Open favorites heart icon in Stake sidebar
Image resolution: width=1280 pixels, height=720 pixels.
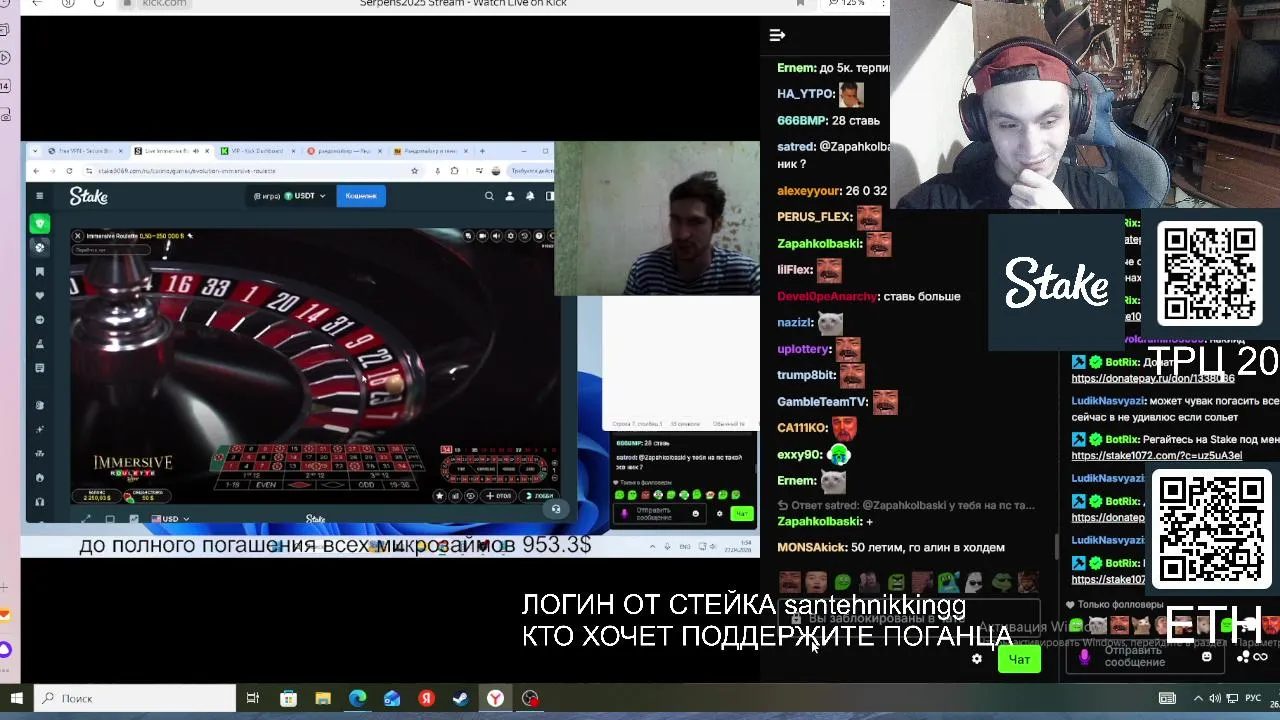click(40, 296)
